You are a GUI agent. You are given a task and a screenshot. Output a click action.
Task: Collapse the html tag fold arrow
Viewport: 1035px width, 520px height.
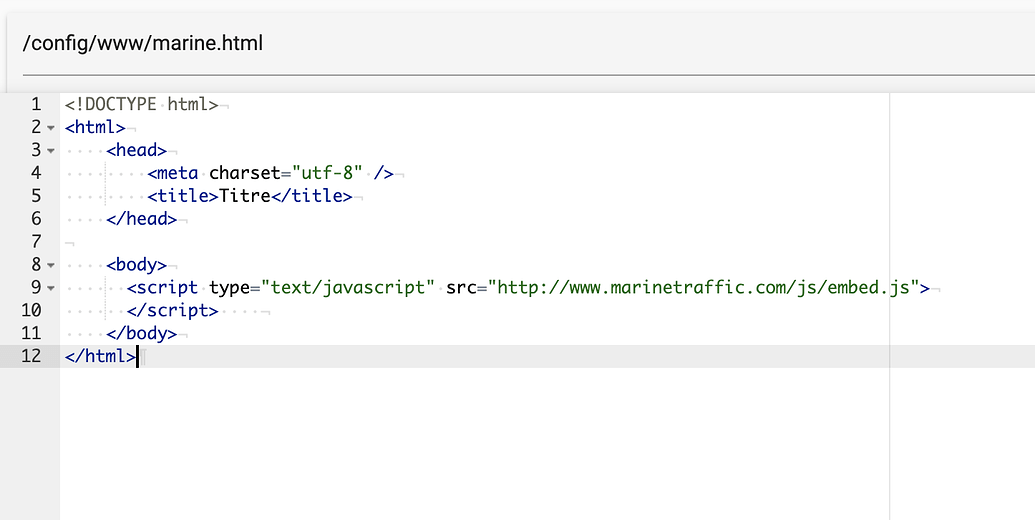tap(50, 128)
